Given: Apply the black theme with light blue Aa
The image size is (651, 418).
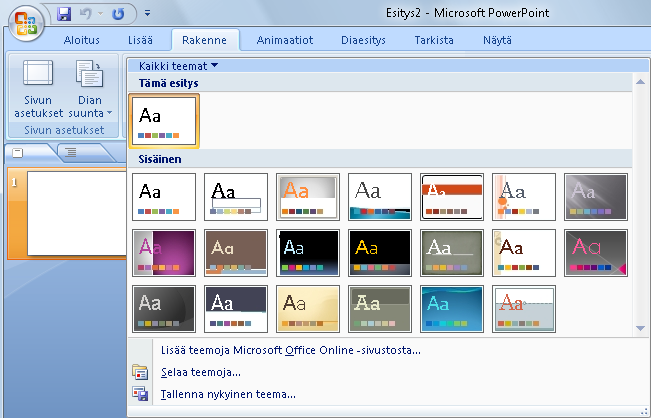Looking at the screenshot, I should pyautogui.click(x=308, y=253).
